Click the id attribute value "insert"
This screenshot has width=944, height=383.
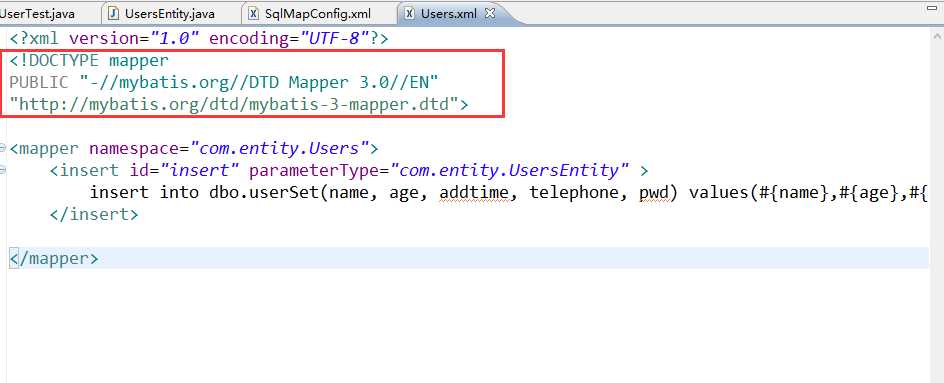(x=200, y=170)
